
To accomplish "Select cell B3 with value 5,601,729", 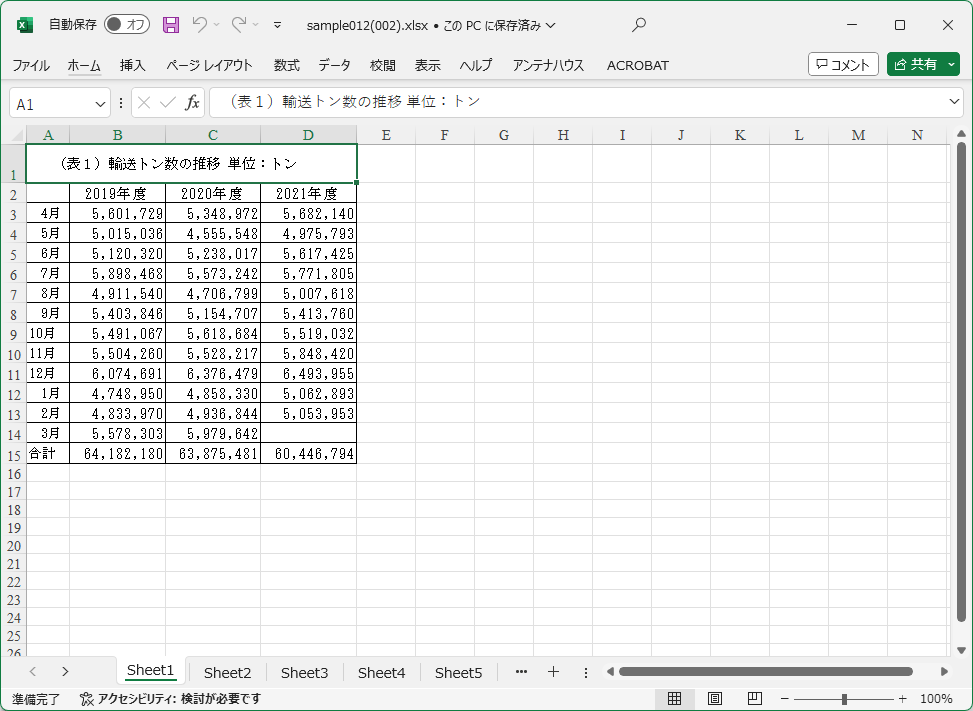I will [x=117, y=213].
